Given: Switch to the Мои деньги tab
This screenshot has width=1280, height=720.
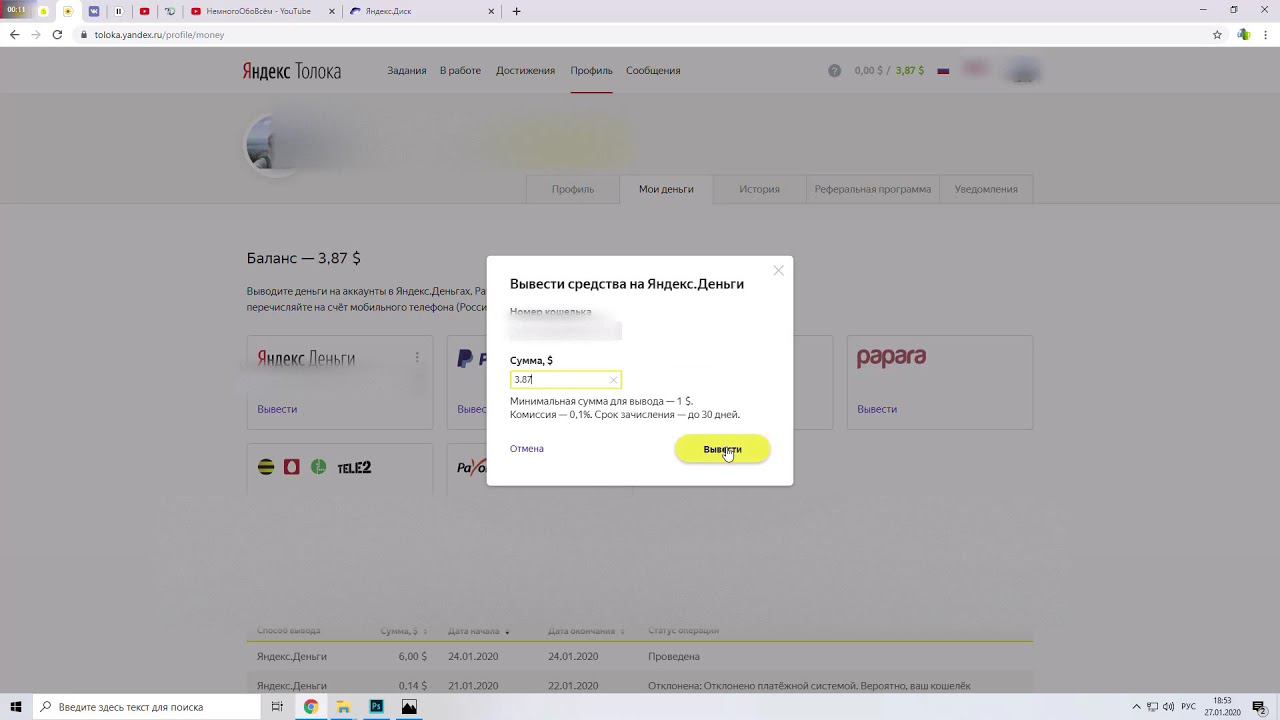Looking at the screenshot, I should pyautogui.click(x=666, y=189).
